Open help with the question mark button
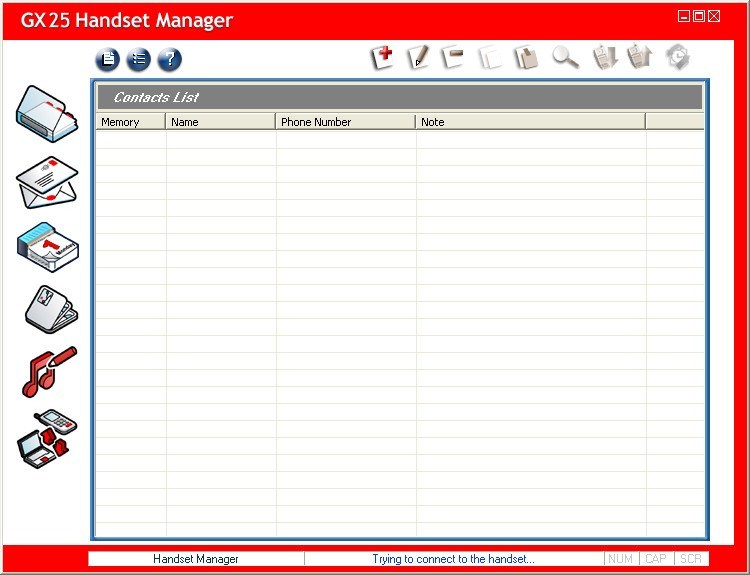 coord(170,59)
